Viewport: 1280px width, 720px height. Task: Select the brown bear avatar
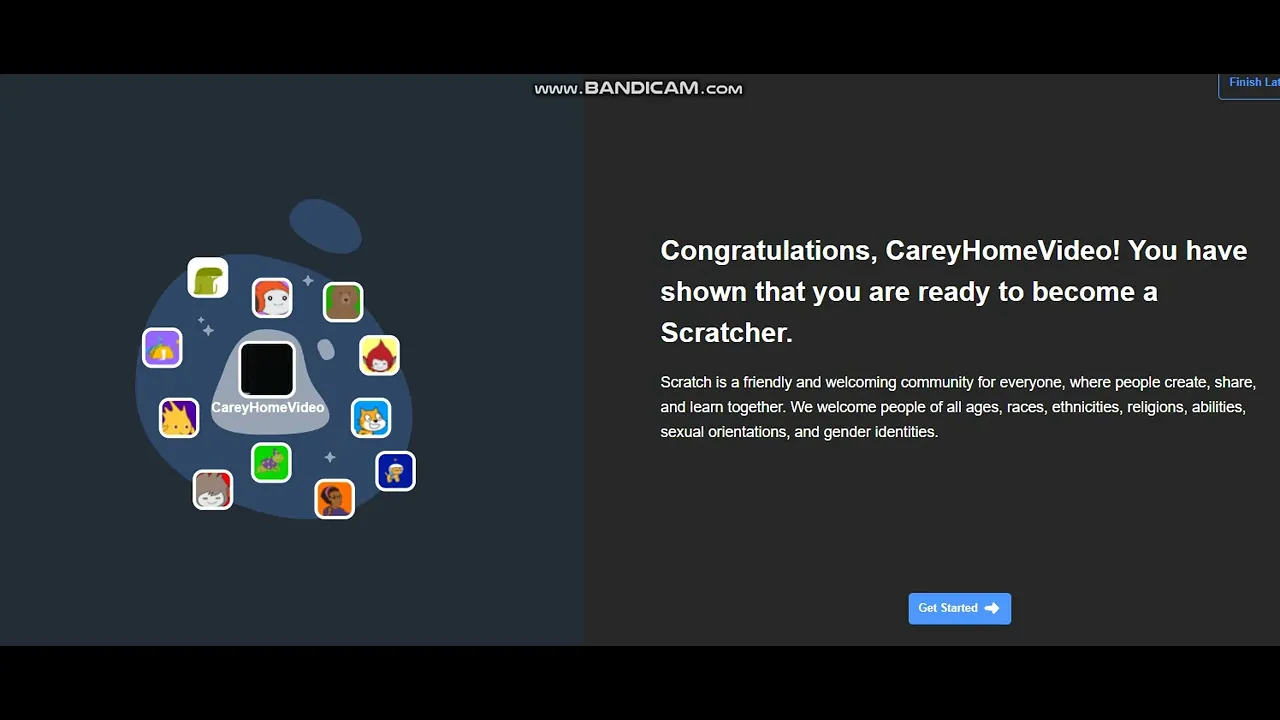[343, 301]
